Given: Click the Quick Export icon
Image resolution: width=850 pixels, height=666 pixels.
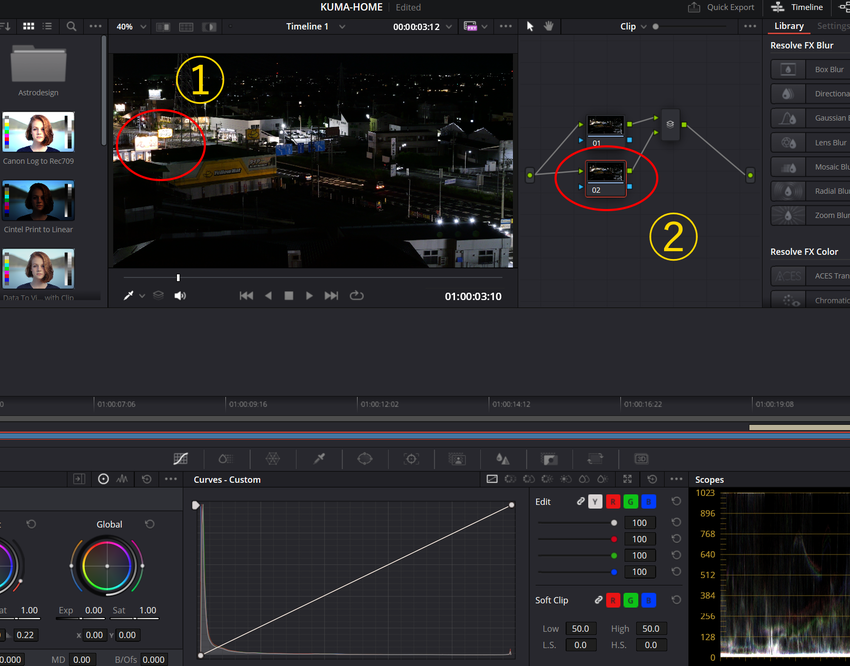Looking at the screenshot, I should coord(694,7).
